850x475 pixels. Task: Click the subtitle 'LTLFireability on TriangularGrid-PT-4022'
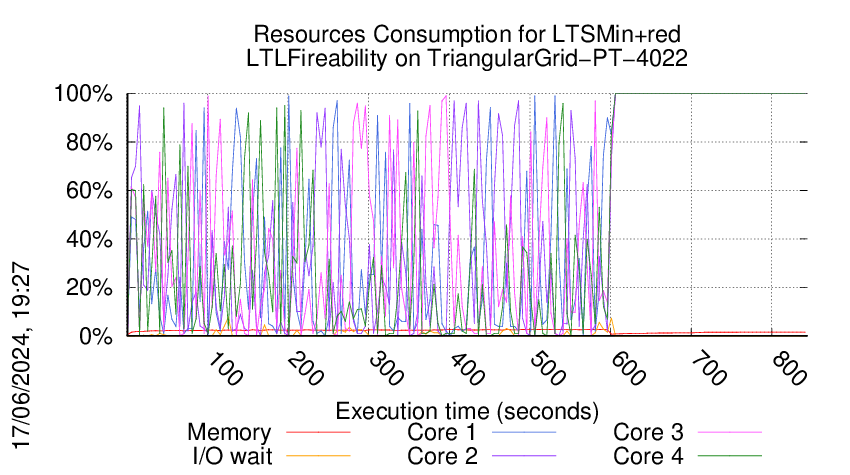[467, 58]
